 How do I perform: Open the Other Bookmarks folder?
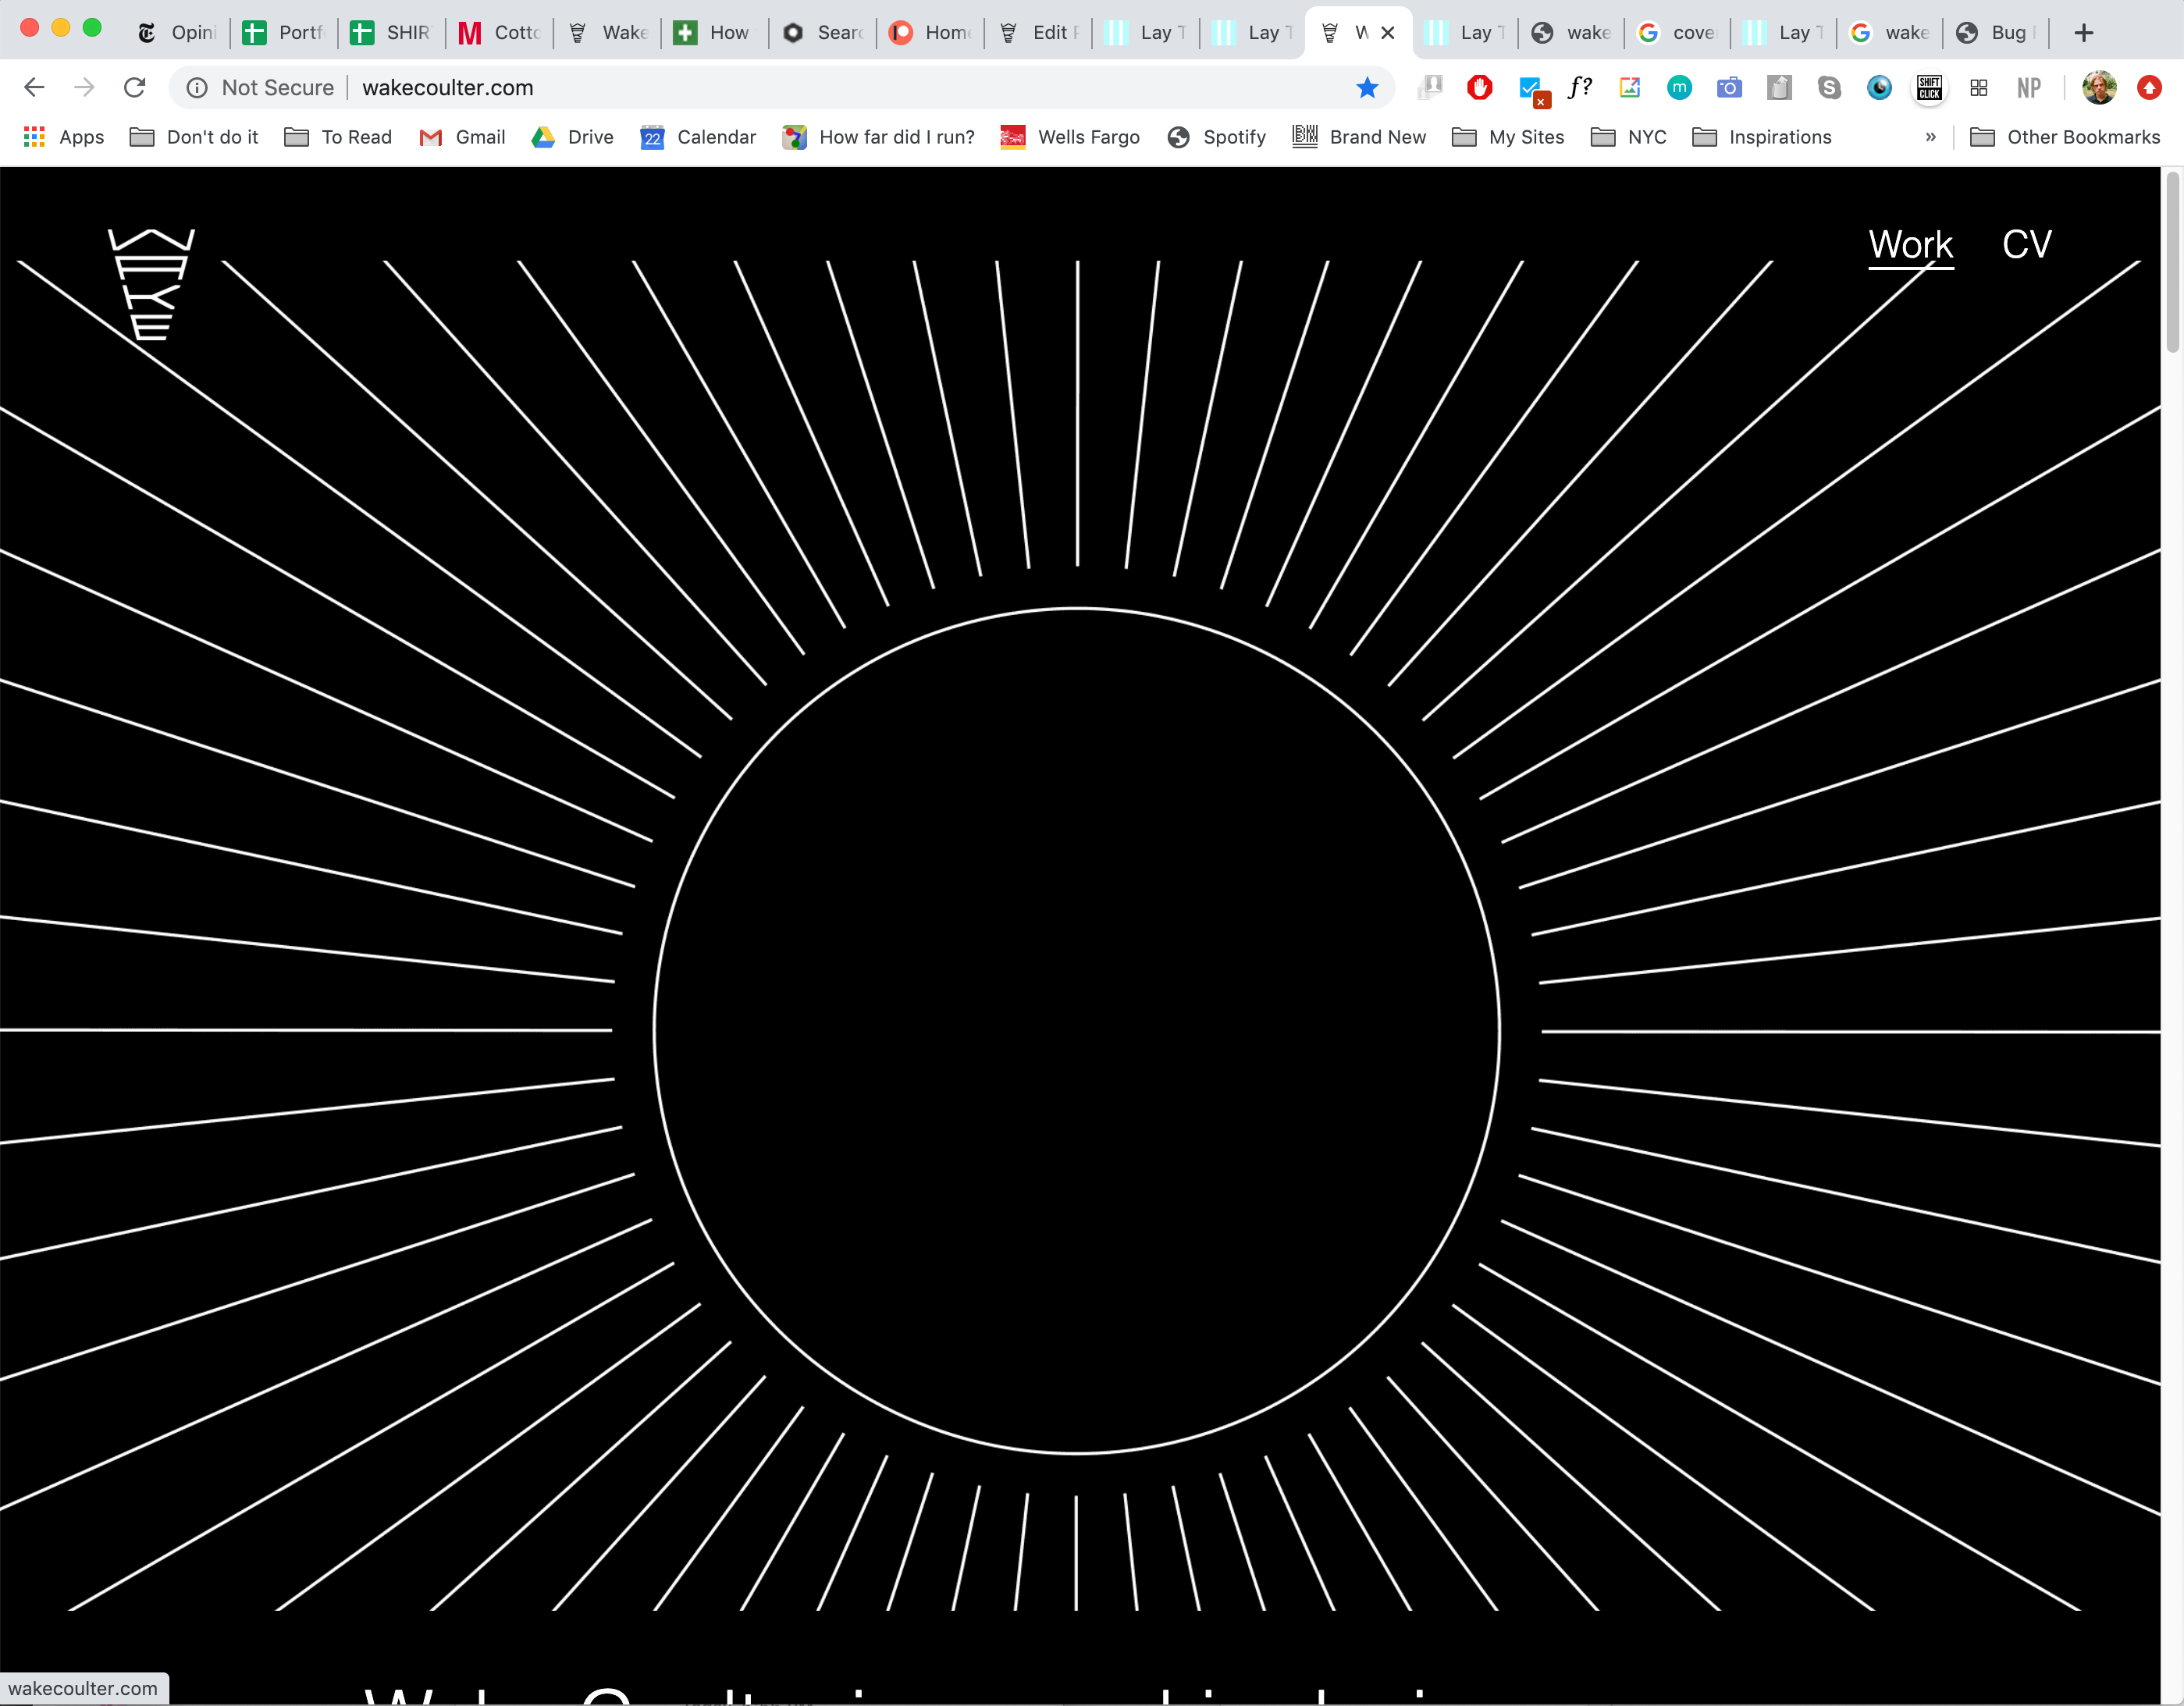tap(2065, 137)
